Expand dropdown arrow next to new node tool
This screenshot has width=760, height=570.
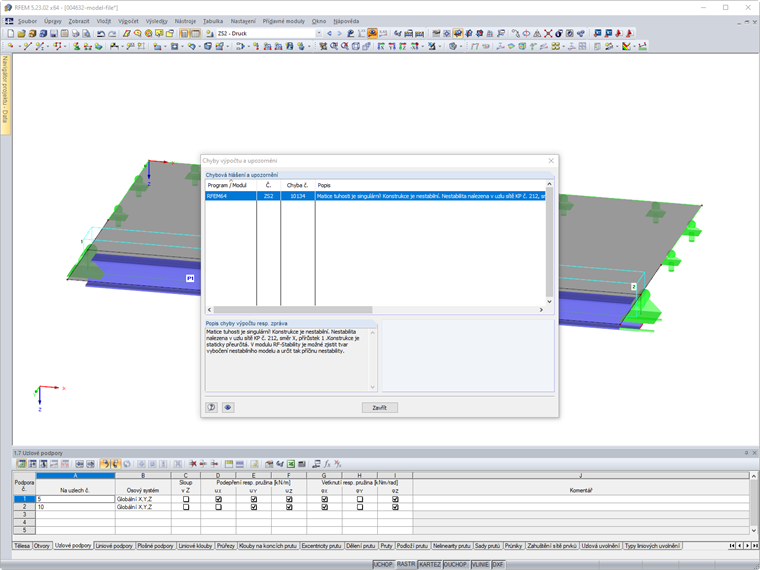pyautogui.click(x=18, y=46)
